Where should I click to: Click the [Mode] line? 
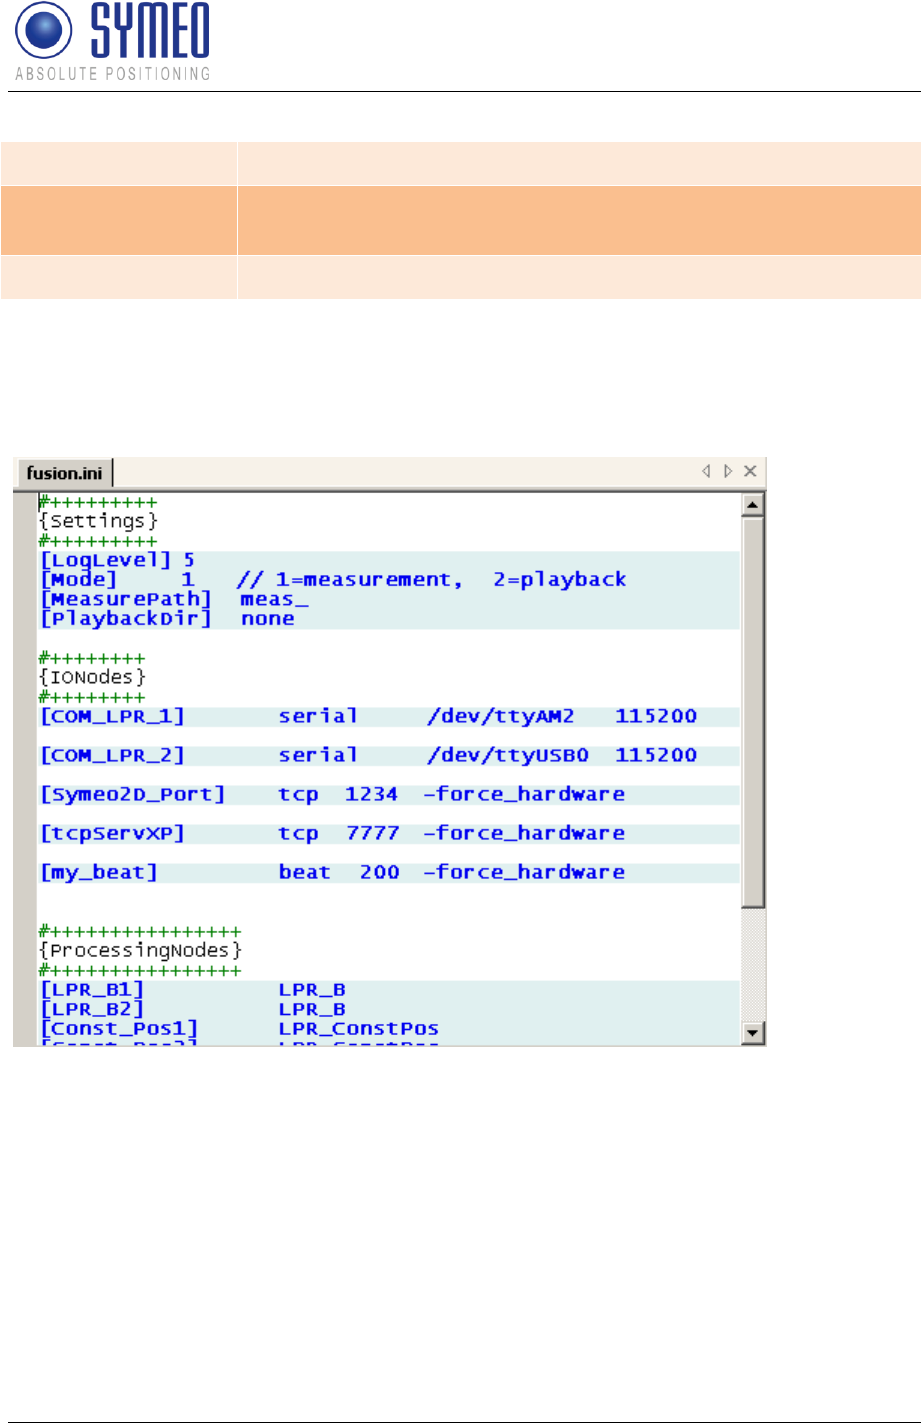click(x=78, y=579)
